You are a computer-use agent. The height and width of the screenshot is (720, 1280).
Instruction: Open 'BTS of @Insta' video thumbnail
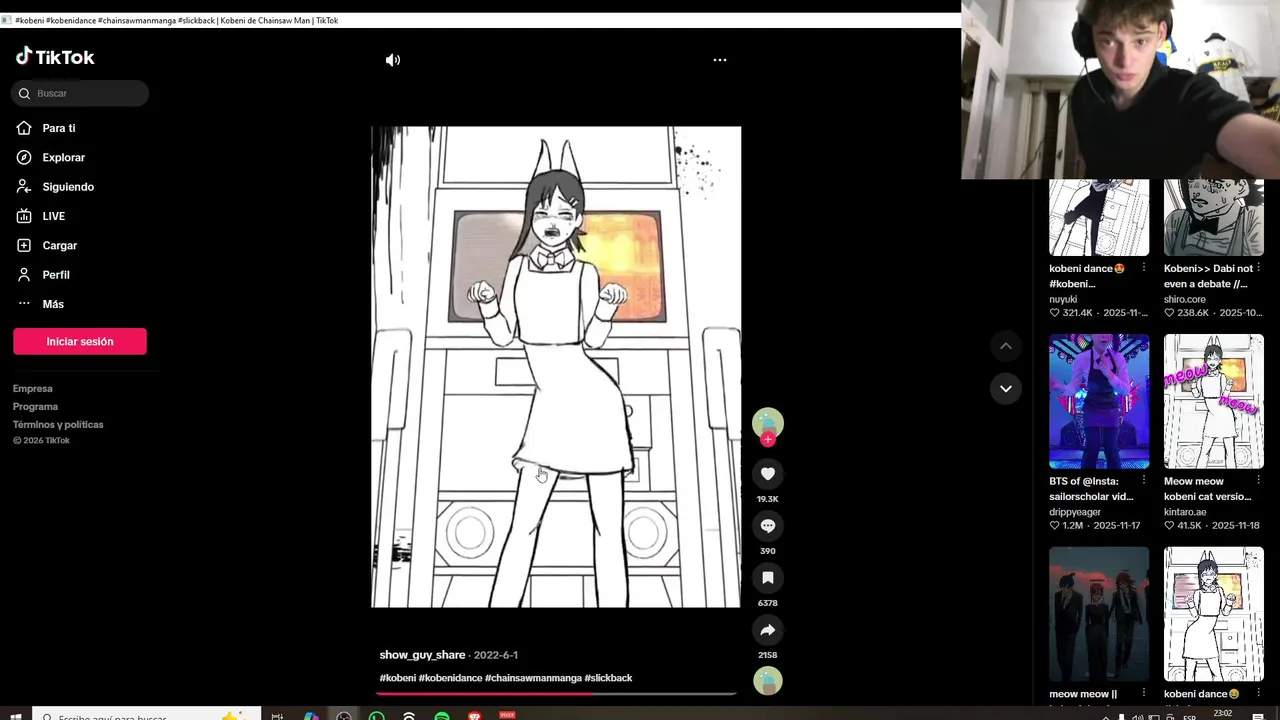point(1099,401)
